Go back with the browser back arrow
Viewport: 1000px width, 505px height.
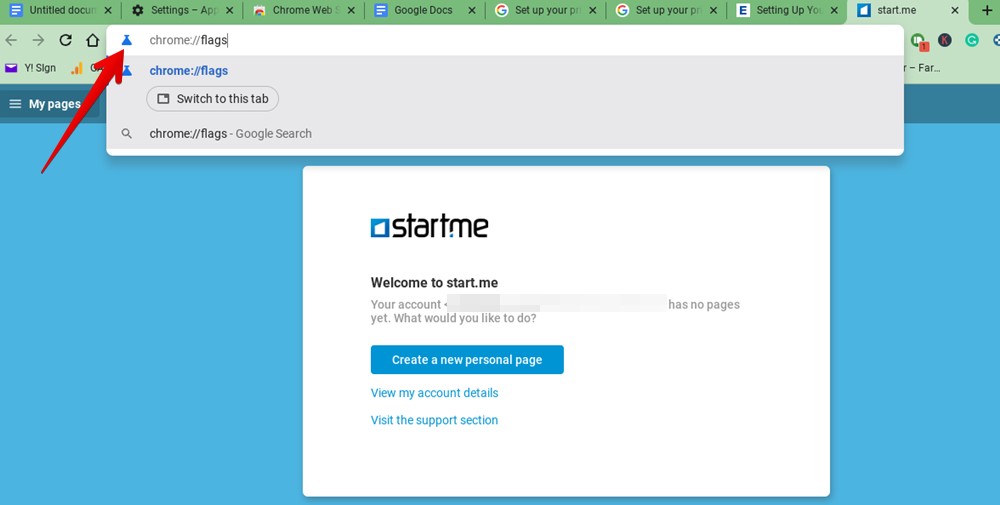click(x=11, y=40)
